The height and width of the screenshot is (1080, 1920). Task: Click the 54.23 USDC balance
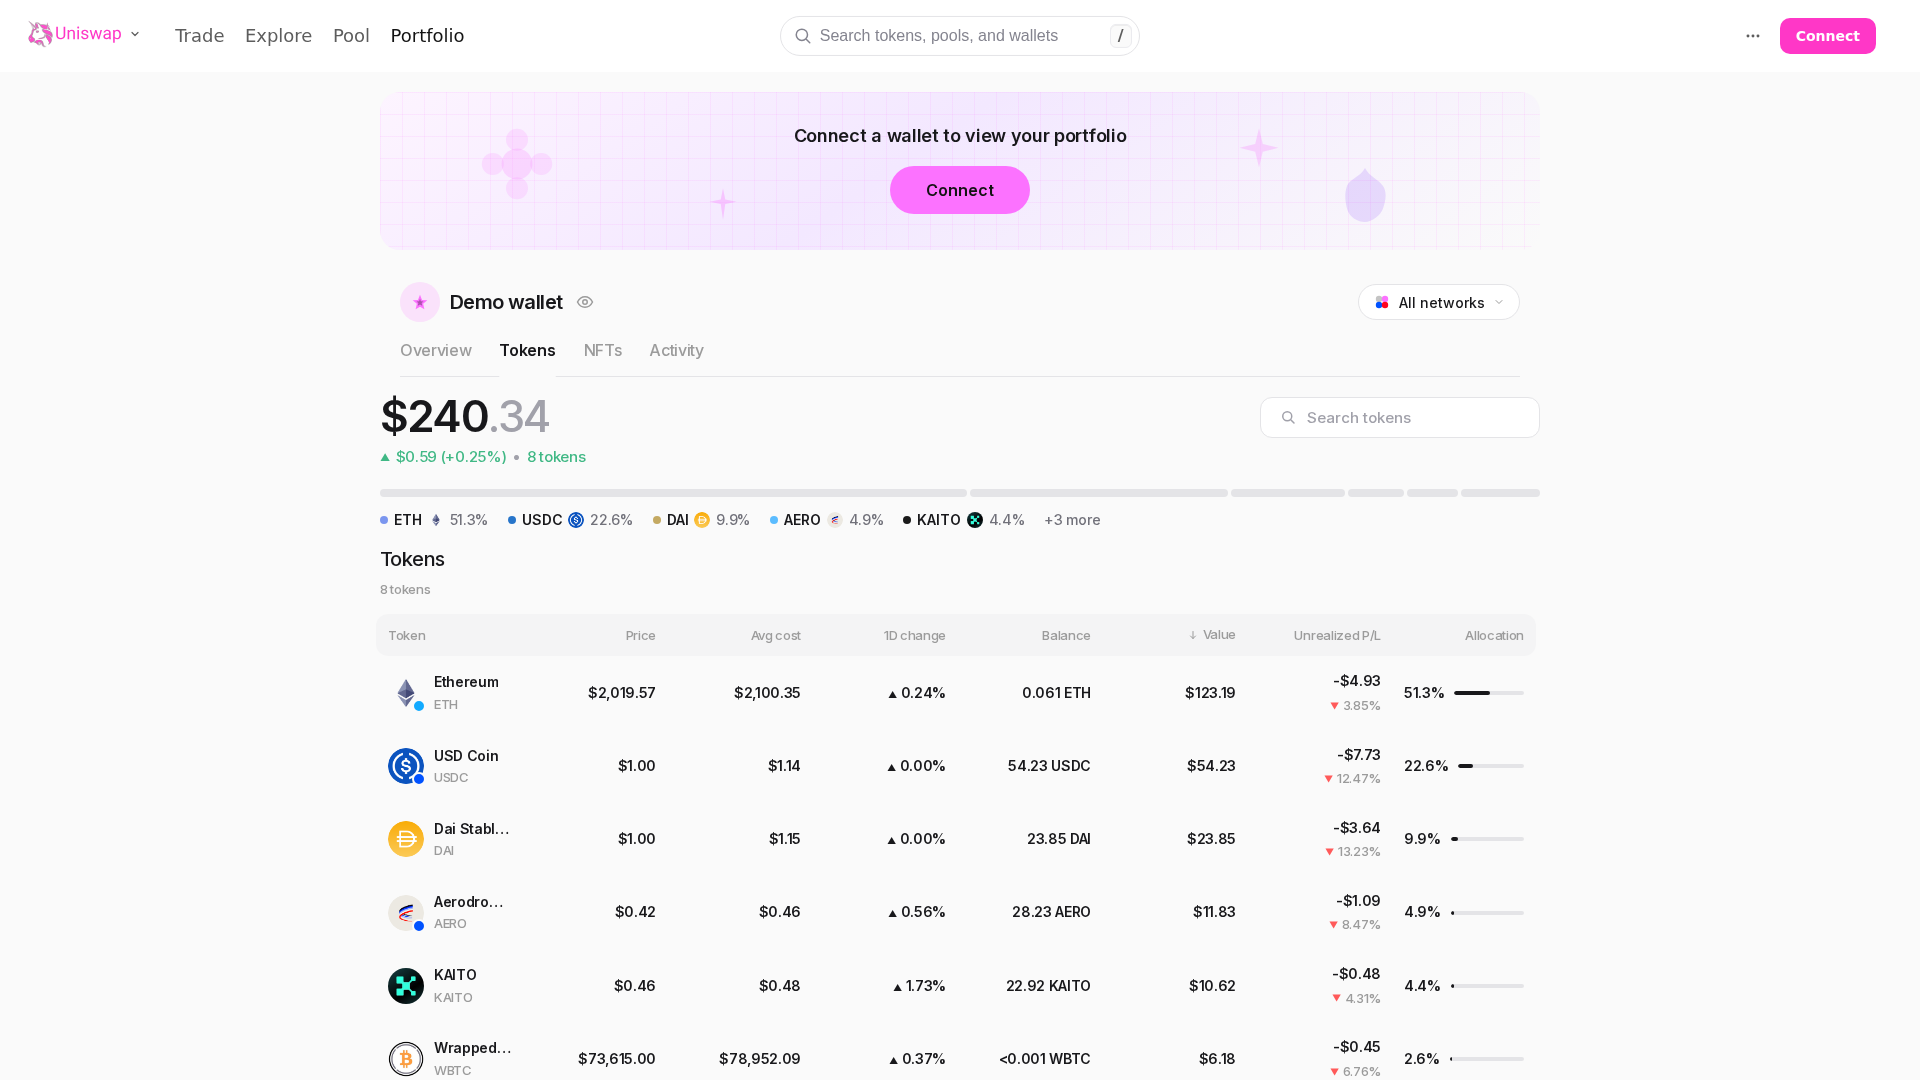coord(1049,766)
